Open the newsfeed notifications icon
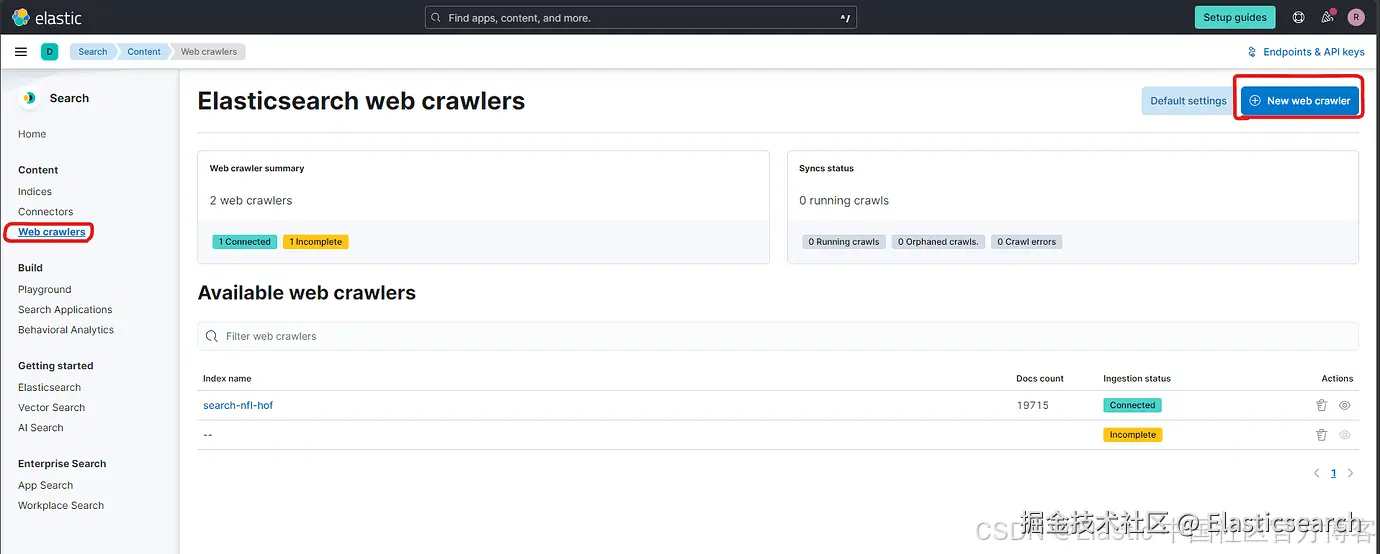 [1327, 17]
